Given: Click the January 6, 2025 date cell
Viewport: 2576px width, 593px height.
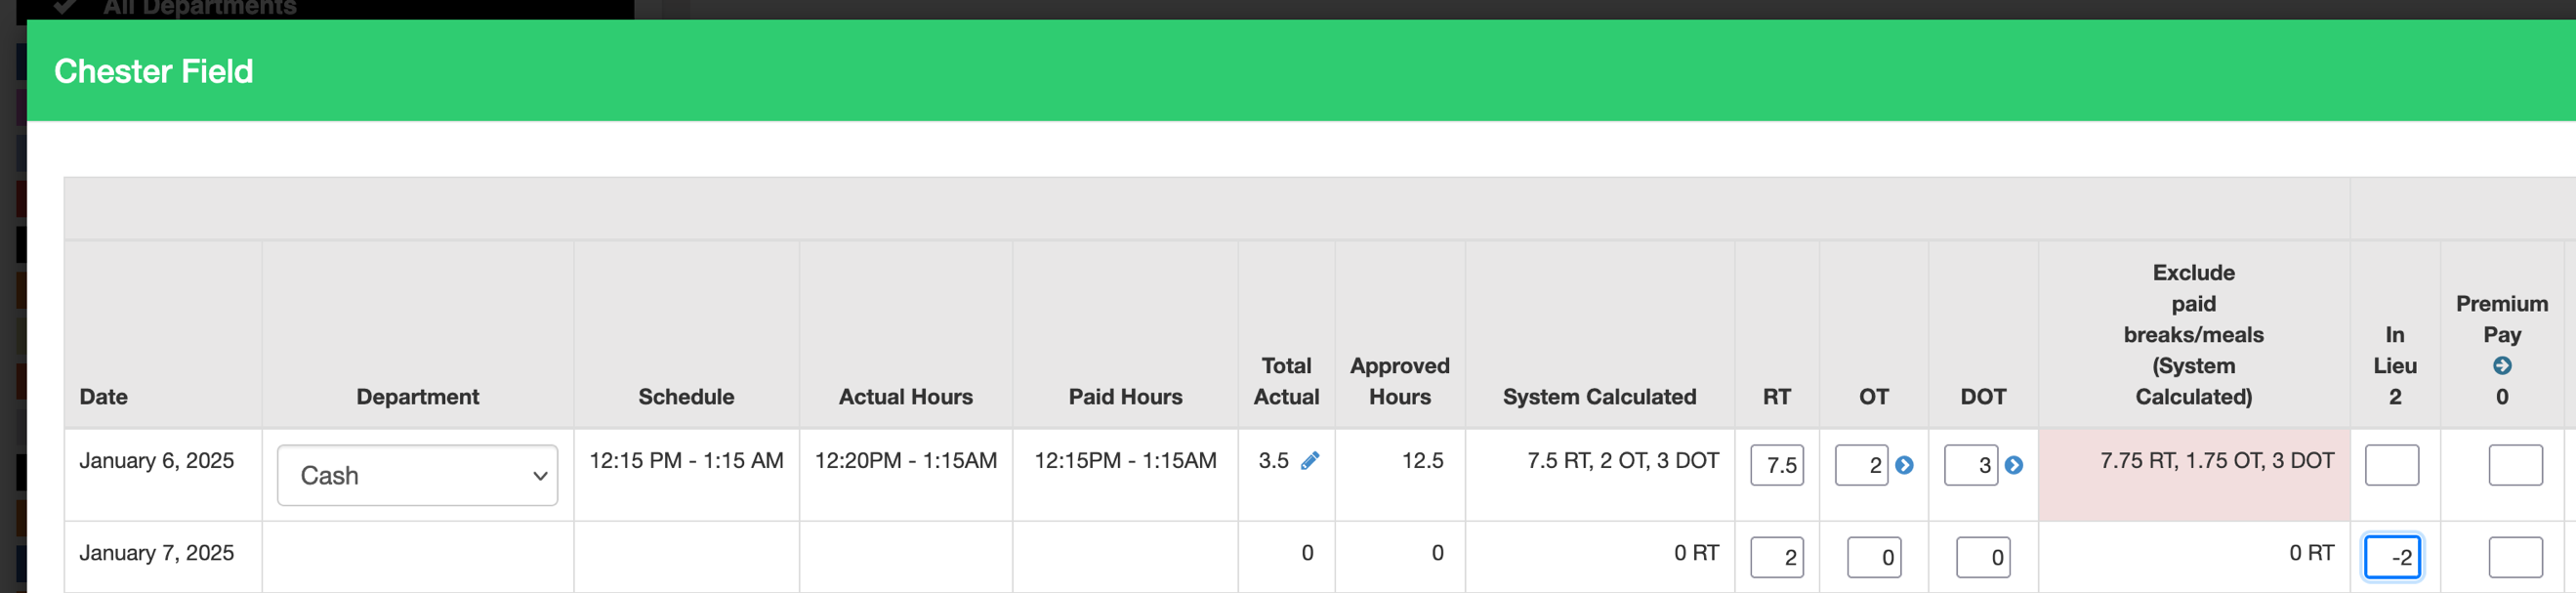Looking at the screenshot, I should coord(157,461).
